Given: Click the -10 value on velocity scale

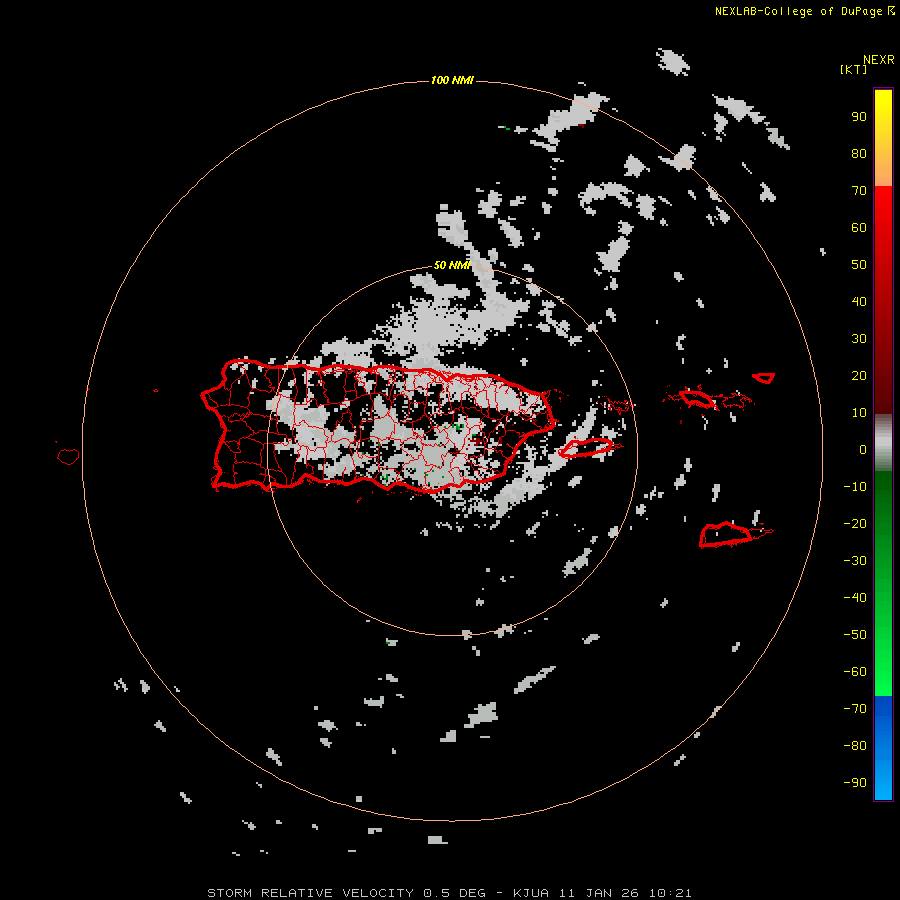Looking at the screenshot, I should point(855,487).
